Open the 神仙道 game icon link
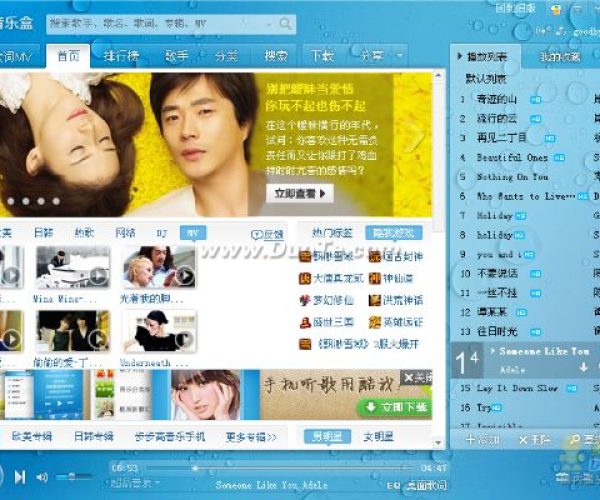 click(x=375, y=279)
